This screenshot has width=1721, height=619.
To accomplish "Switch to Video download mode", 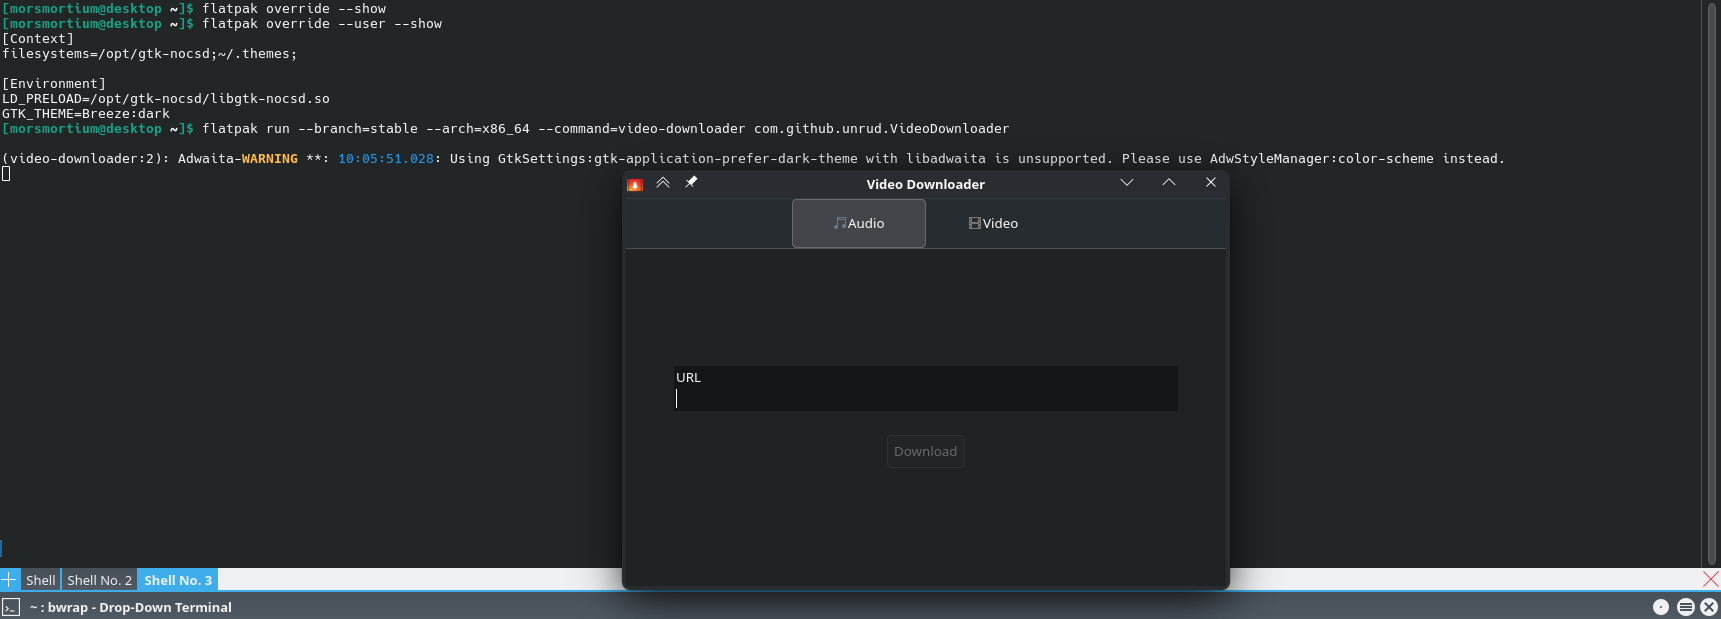I will pos(993,223).
